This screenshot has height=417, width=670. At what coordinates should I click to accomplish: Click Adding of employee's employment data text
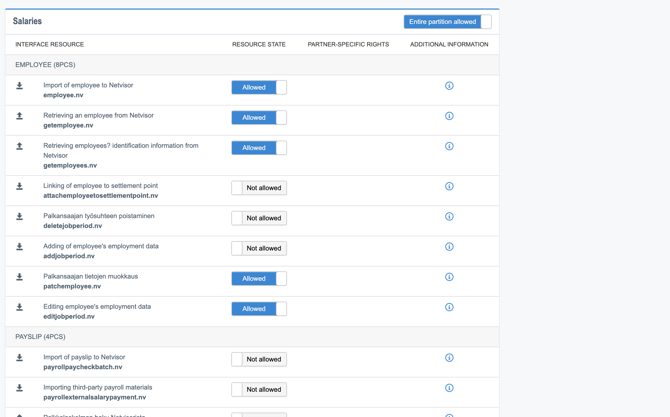pos(101,246)
